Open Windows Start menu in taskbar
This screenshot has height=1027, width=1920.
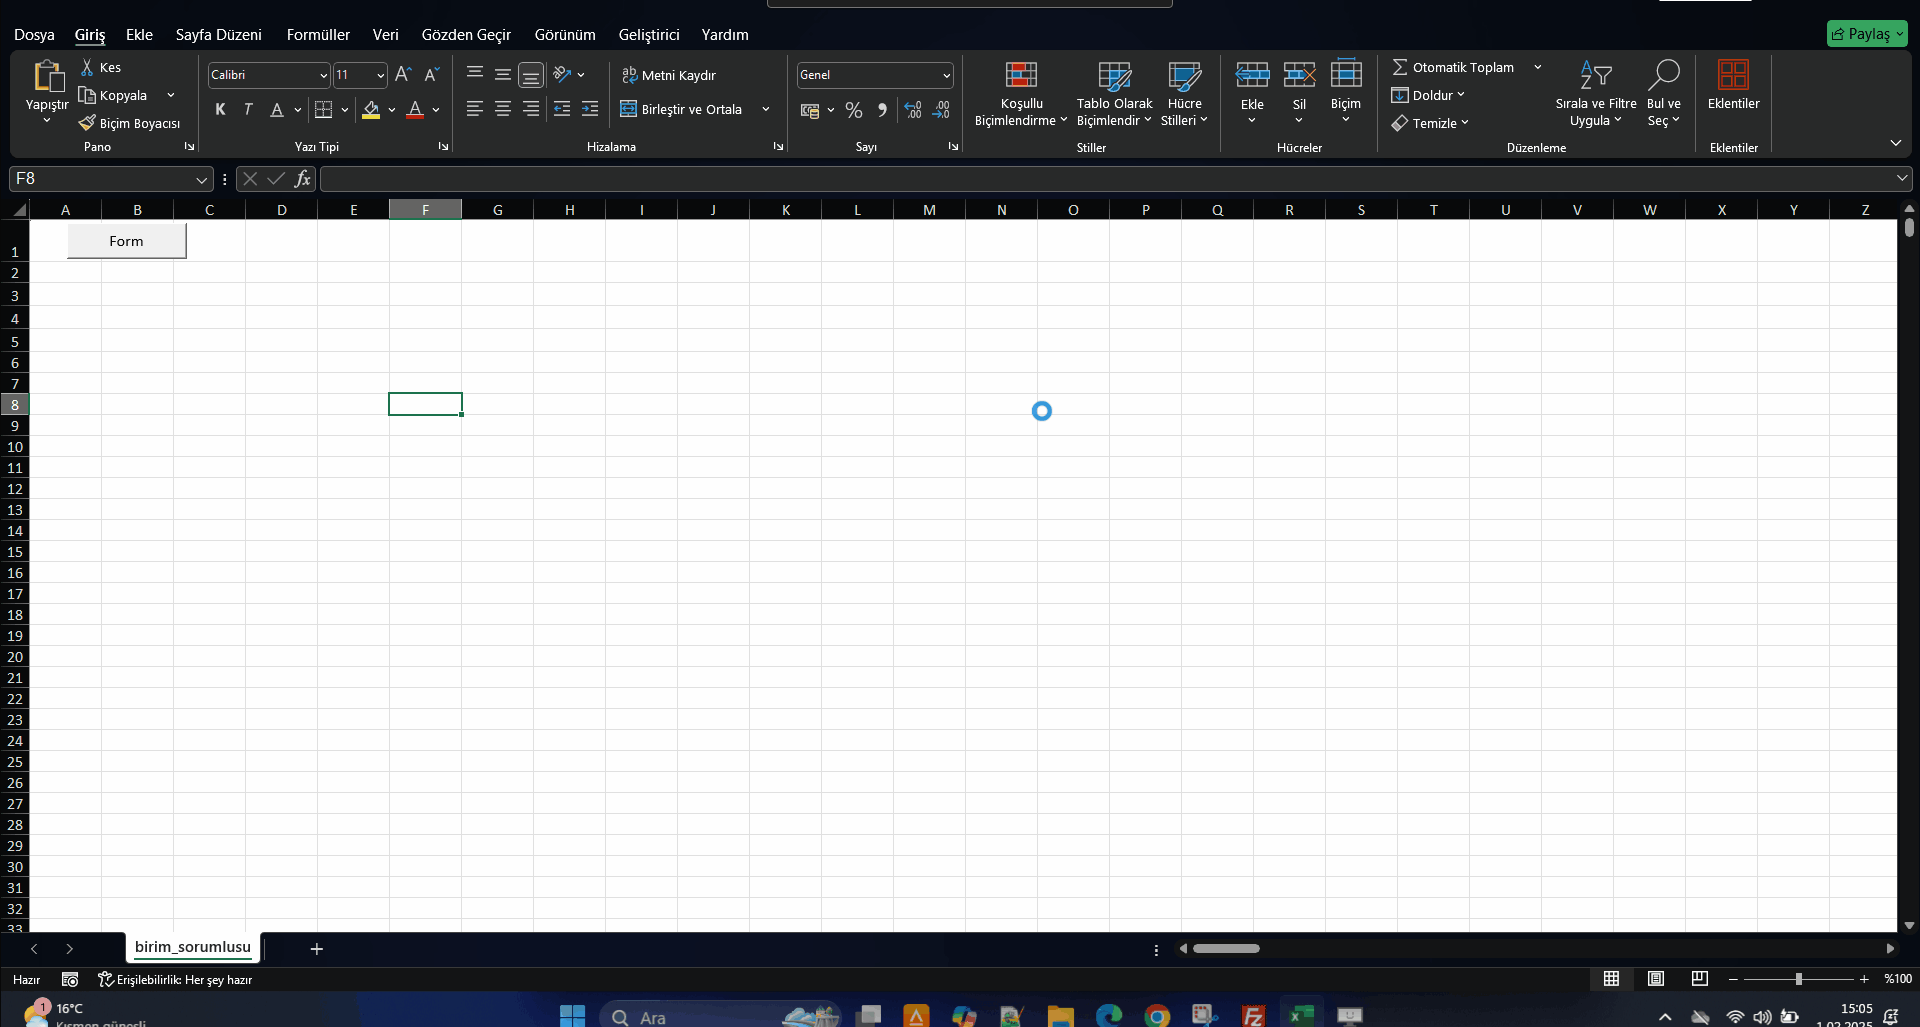point(572,1016)
